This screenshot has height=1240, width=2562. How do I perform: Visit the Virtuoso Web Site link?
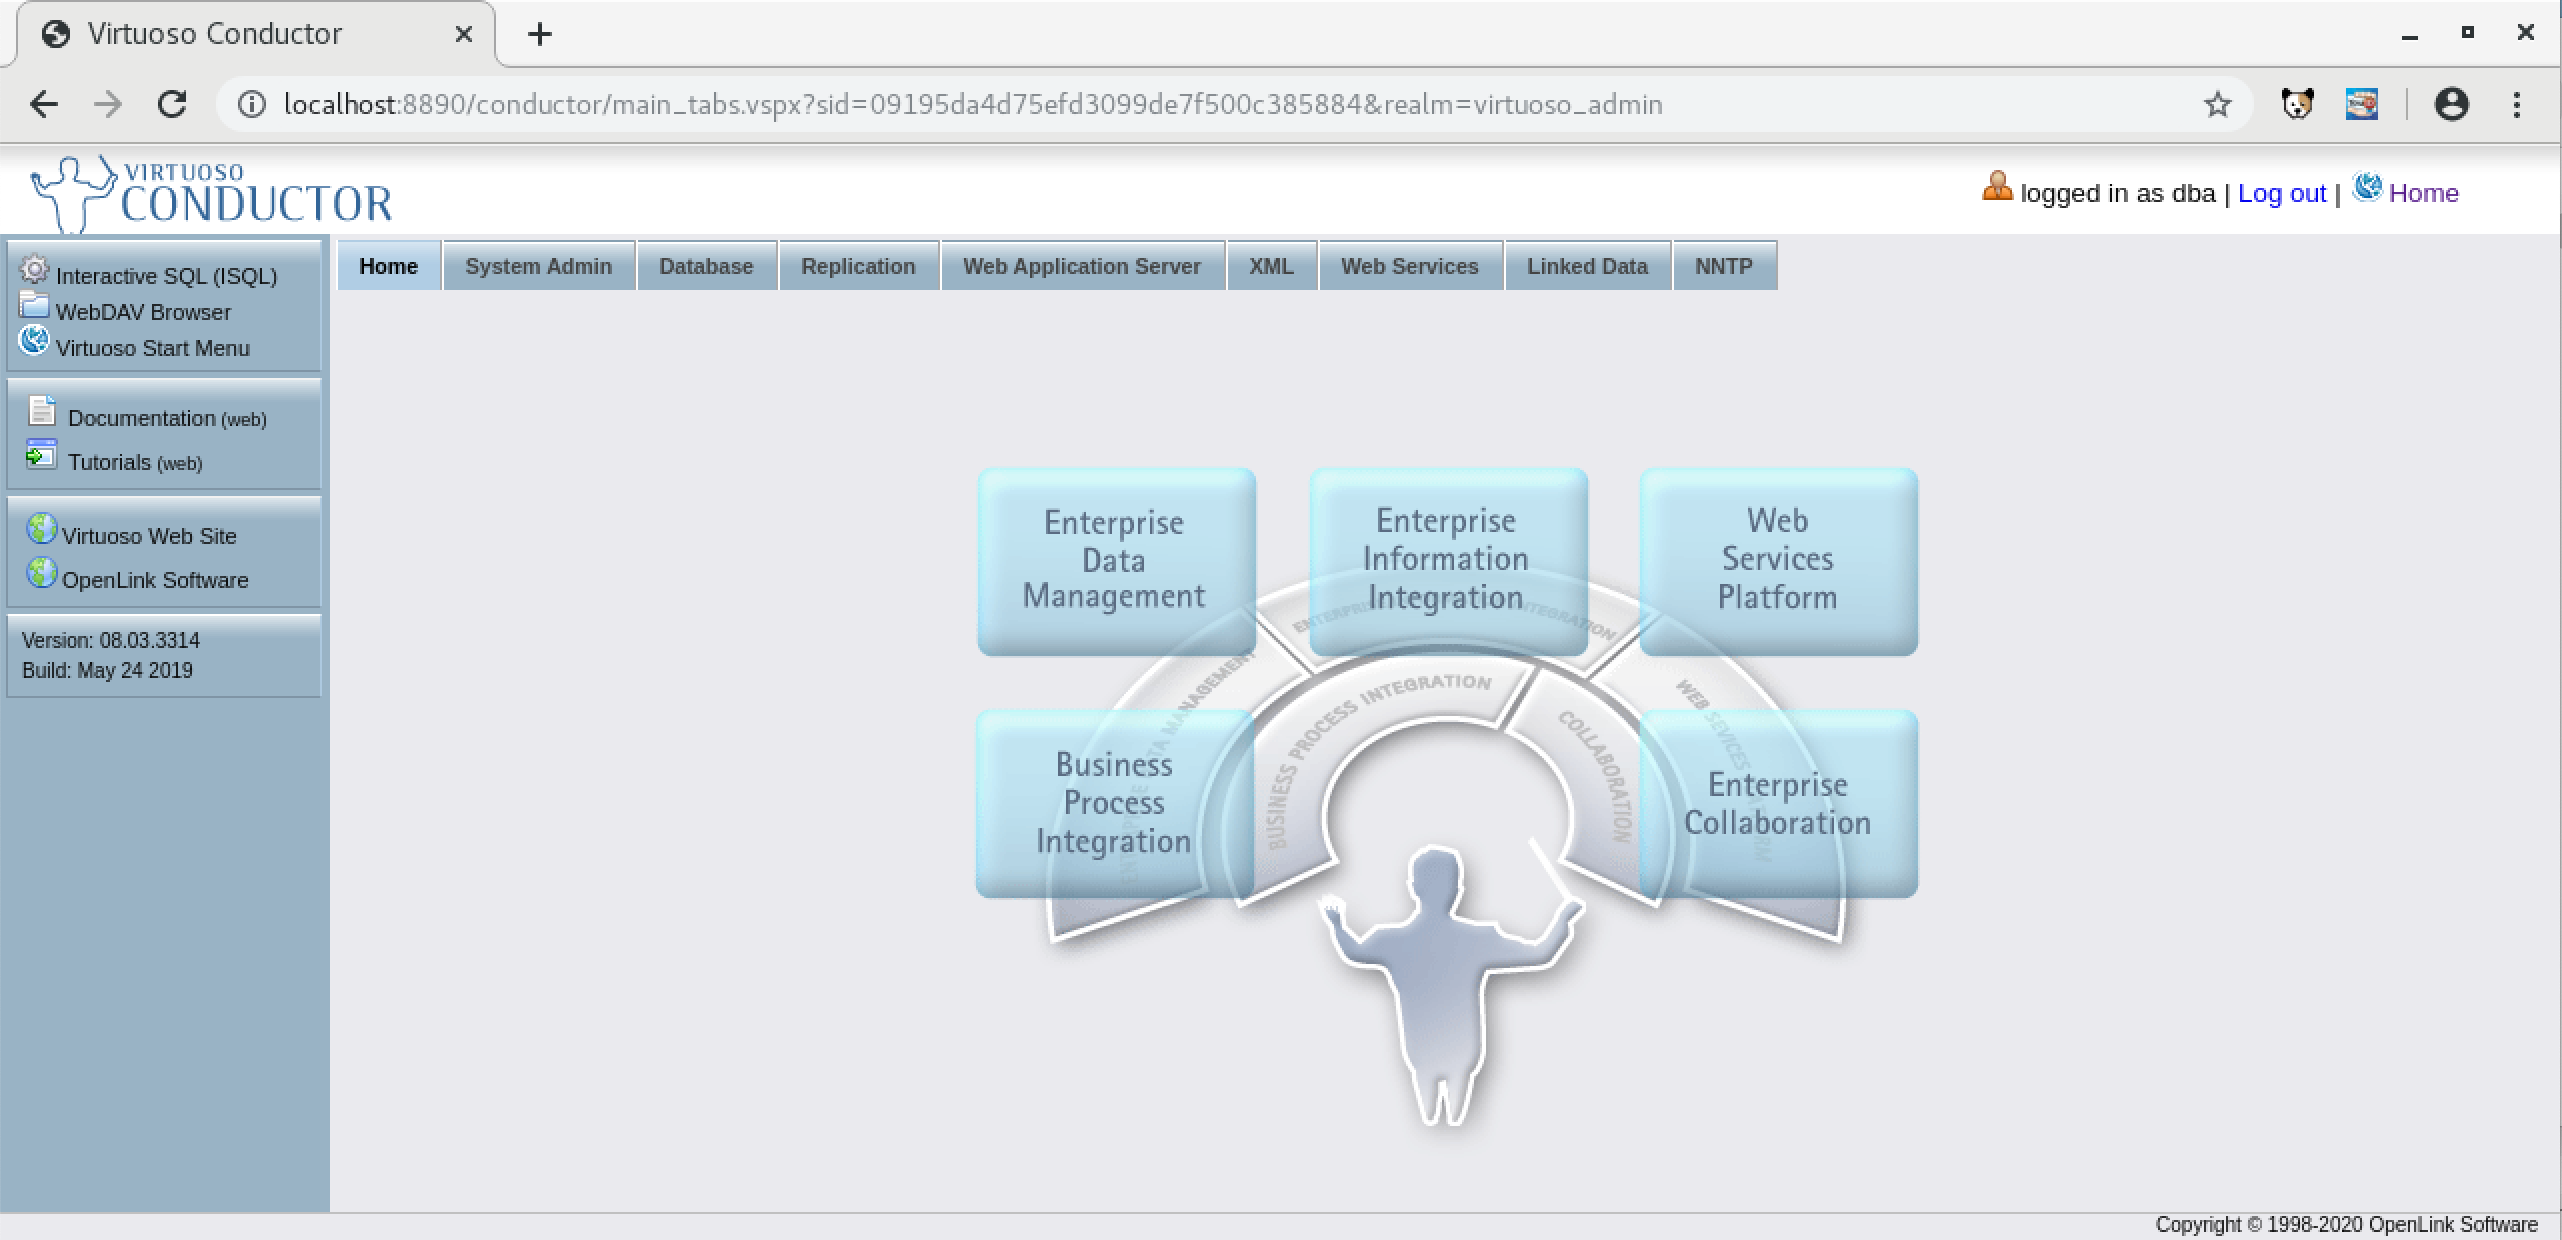149,536
